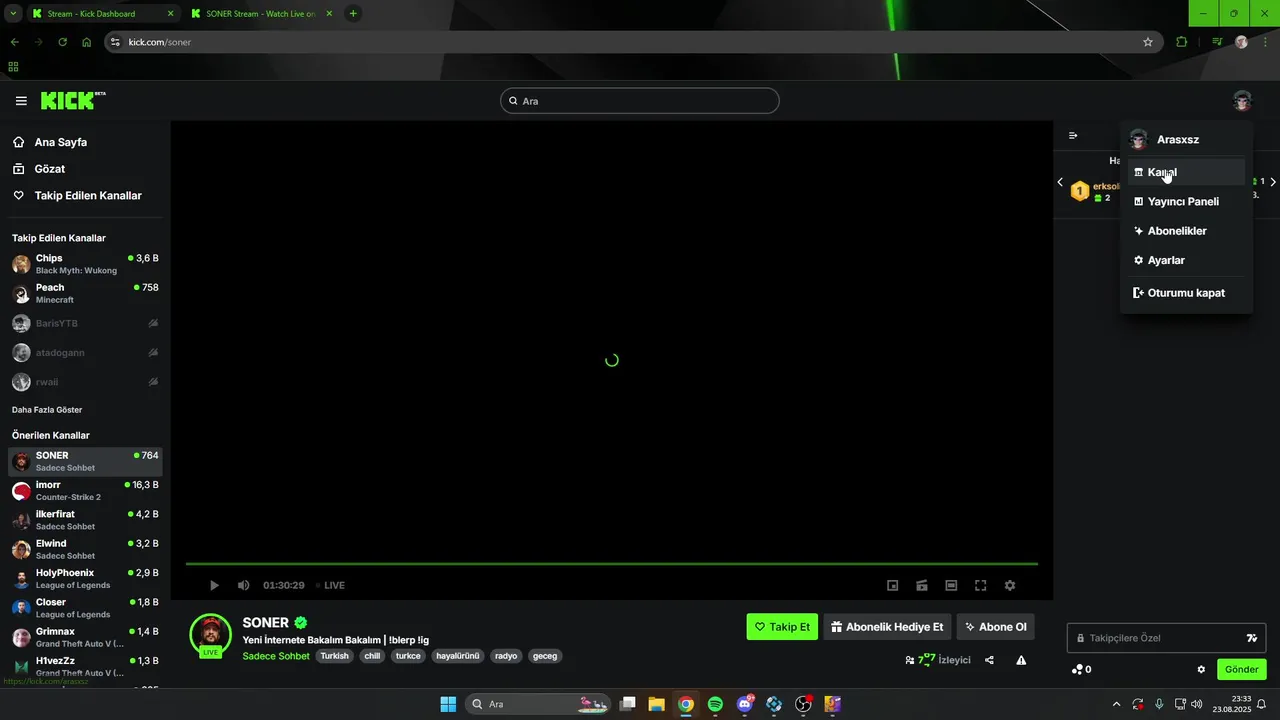Screen dimensions: 1280x720
Task: Collapse the chat panel with the arrow icon
Action: 1073,136
